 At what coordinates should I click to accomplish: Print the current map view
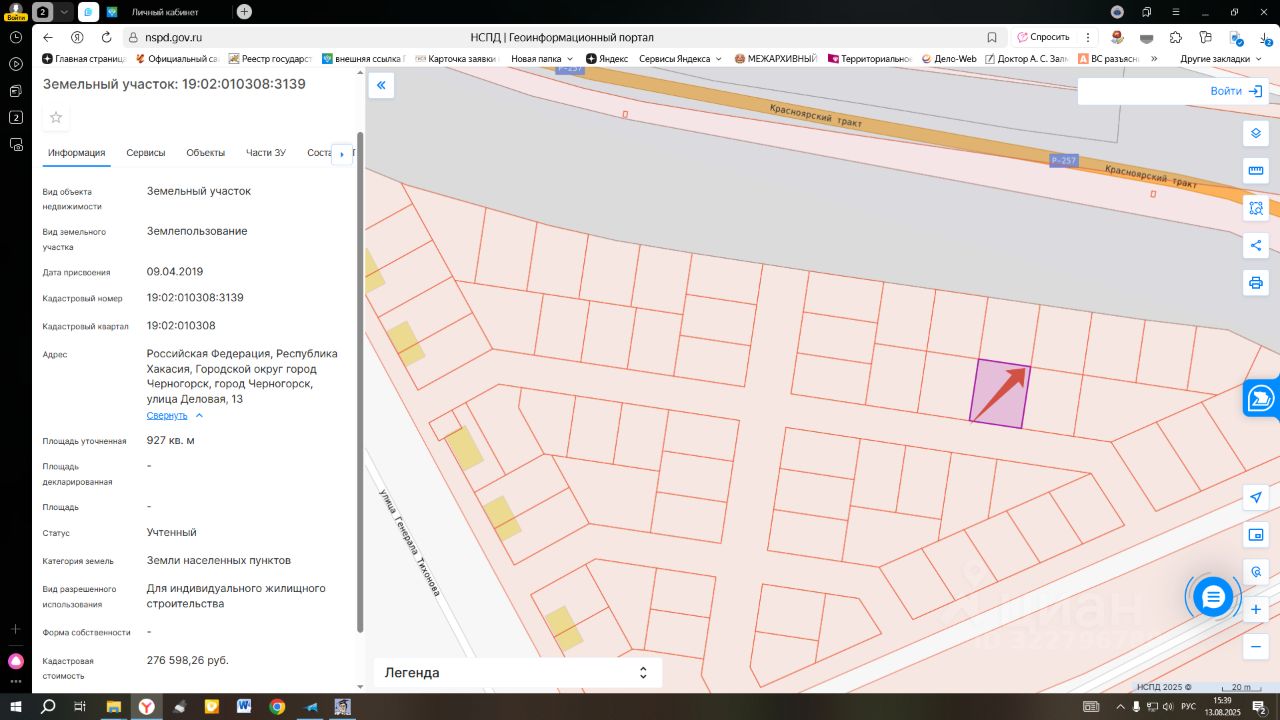[1256, 283]
